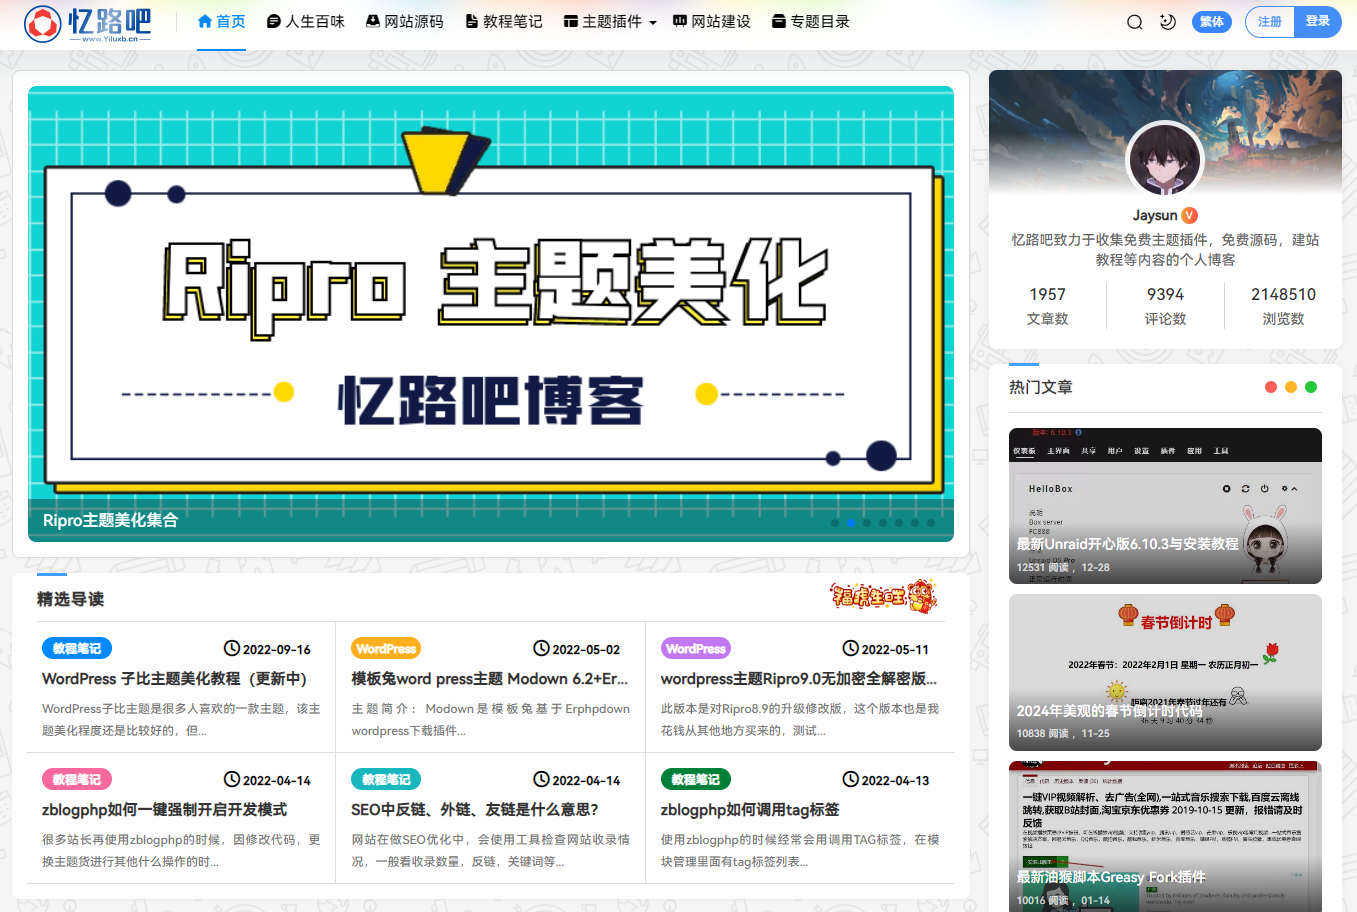Go to 首页 home tab
Screen dimensions: 1357x912
click(x=221, y=21)
